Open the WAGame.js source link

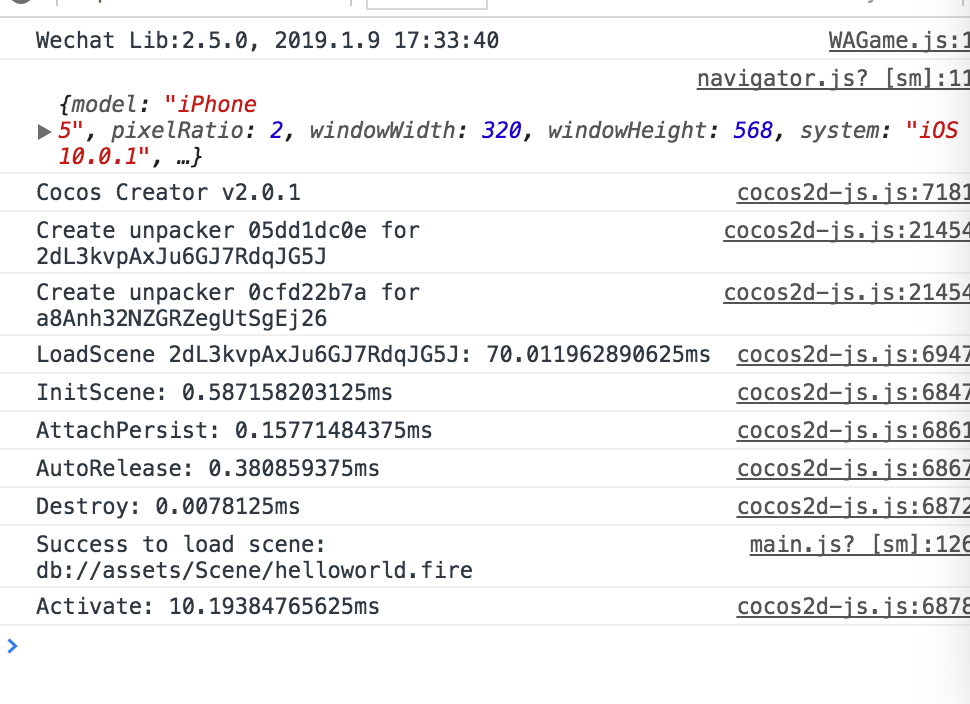(x=898, y=41)
